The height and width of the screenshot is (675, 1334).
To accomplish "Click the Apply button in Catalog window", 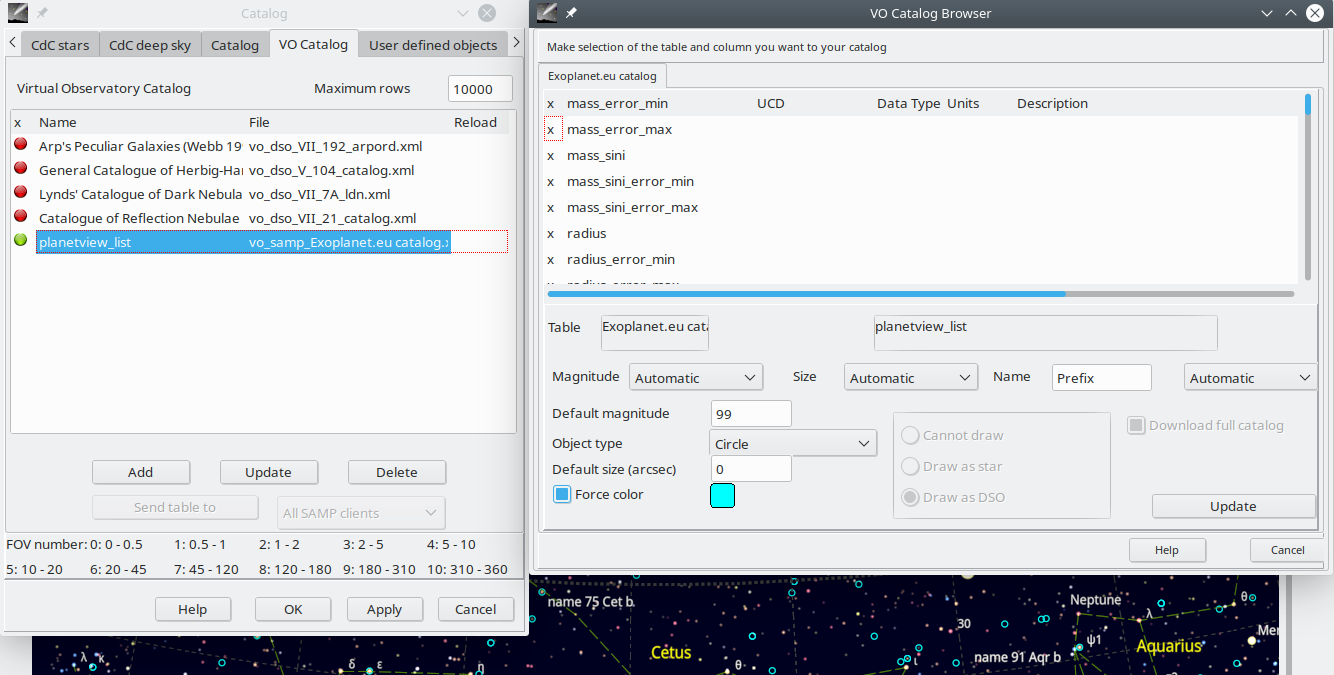I will coord(385,609).
